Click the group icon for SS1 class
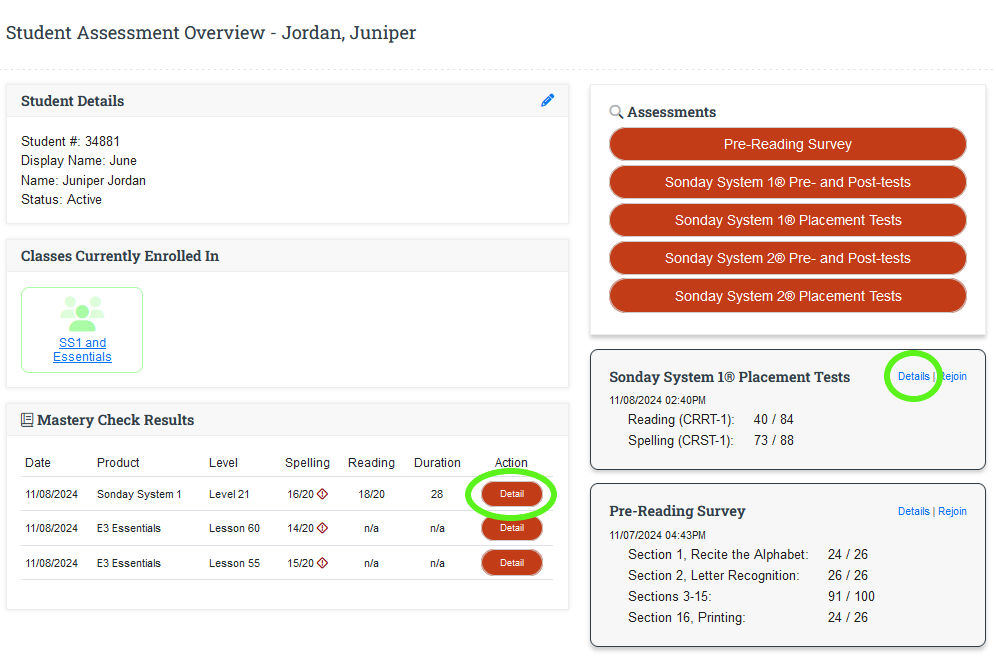The width and height of the screenshot is (996, 666). 82,314
